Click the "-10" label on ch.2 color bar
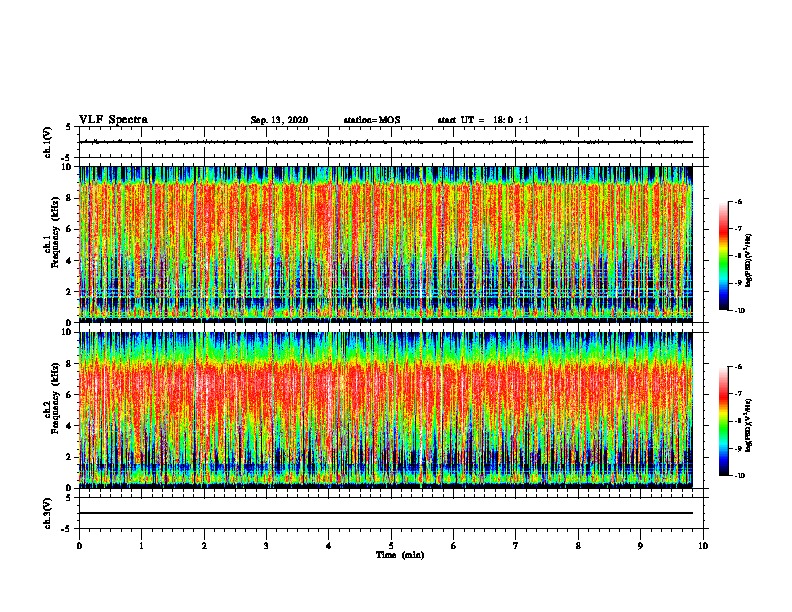Screen dimensions: 792x612 pos(739,476)
